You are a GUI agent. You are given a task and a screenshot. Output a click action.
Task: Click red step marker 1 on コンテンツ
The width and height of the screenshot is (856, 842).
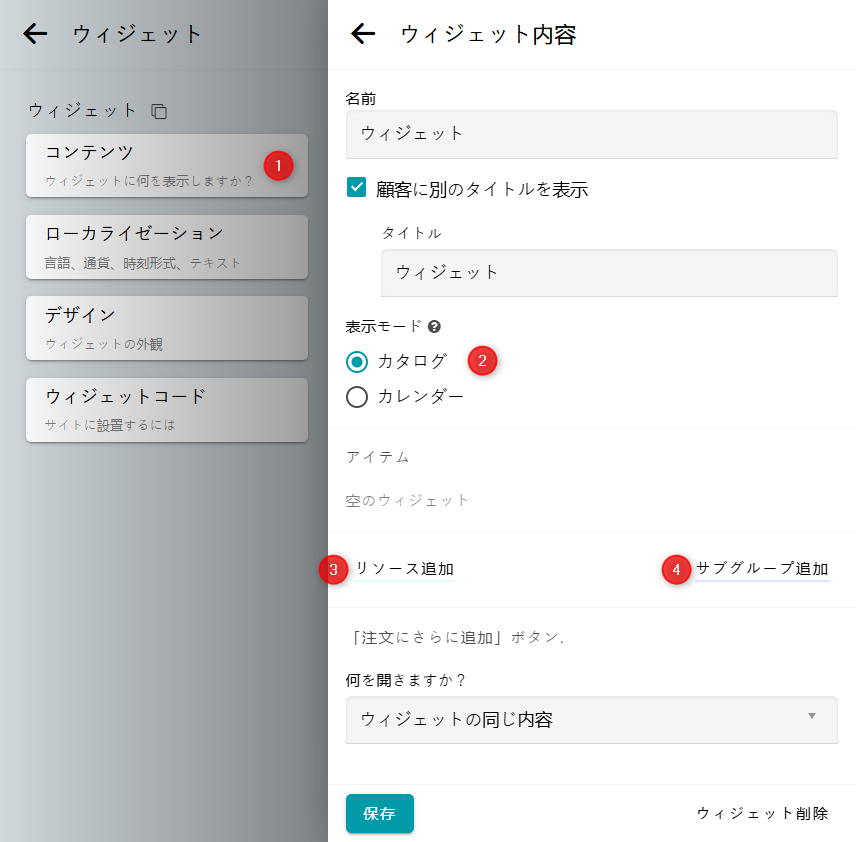click(278, 165)
